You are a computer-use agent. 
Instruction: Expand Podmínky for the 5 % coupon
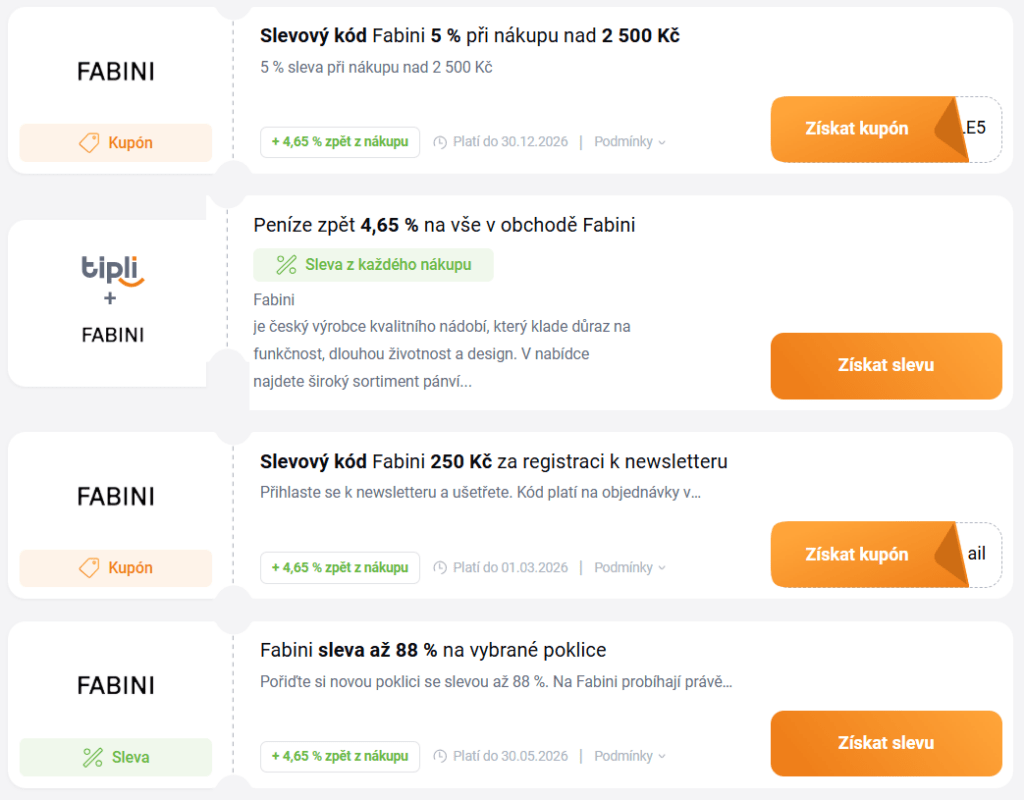point(630,142)
